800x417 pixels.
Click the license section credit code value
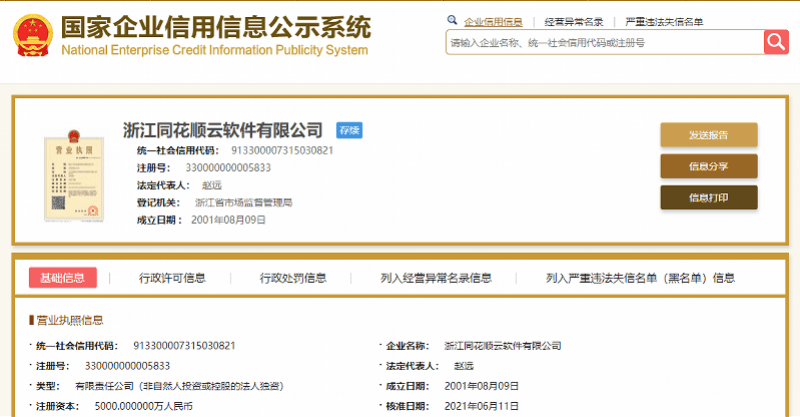tap(184, 346)
